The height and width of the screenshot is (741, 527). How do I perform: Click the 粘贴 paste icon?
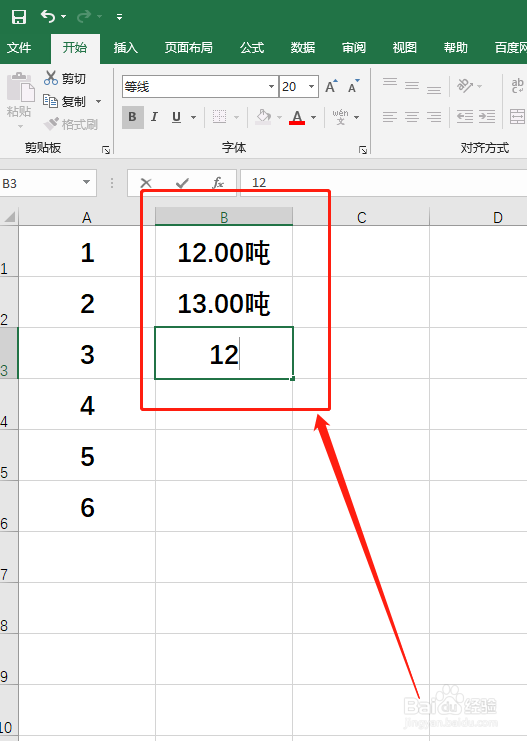tap(20, 87)
